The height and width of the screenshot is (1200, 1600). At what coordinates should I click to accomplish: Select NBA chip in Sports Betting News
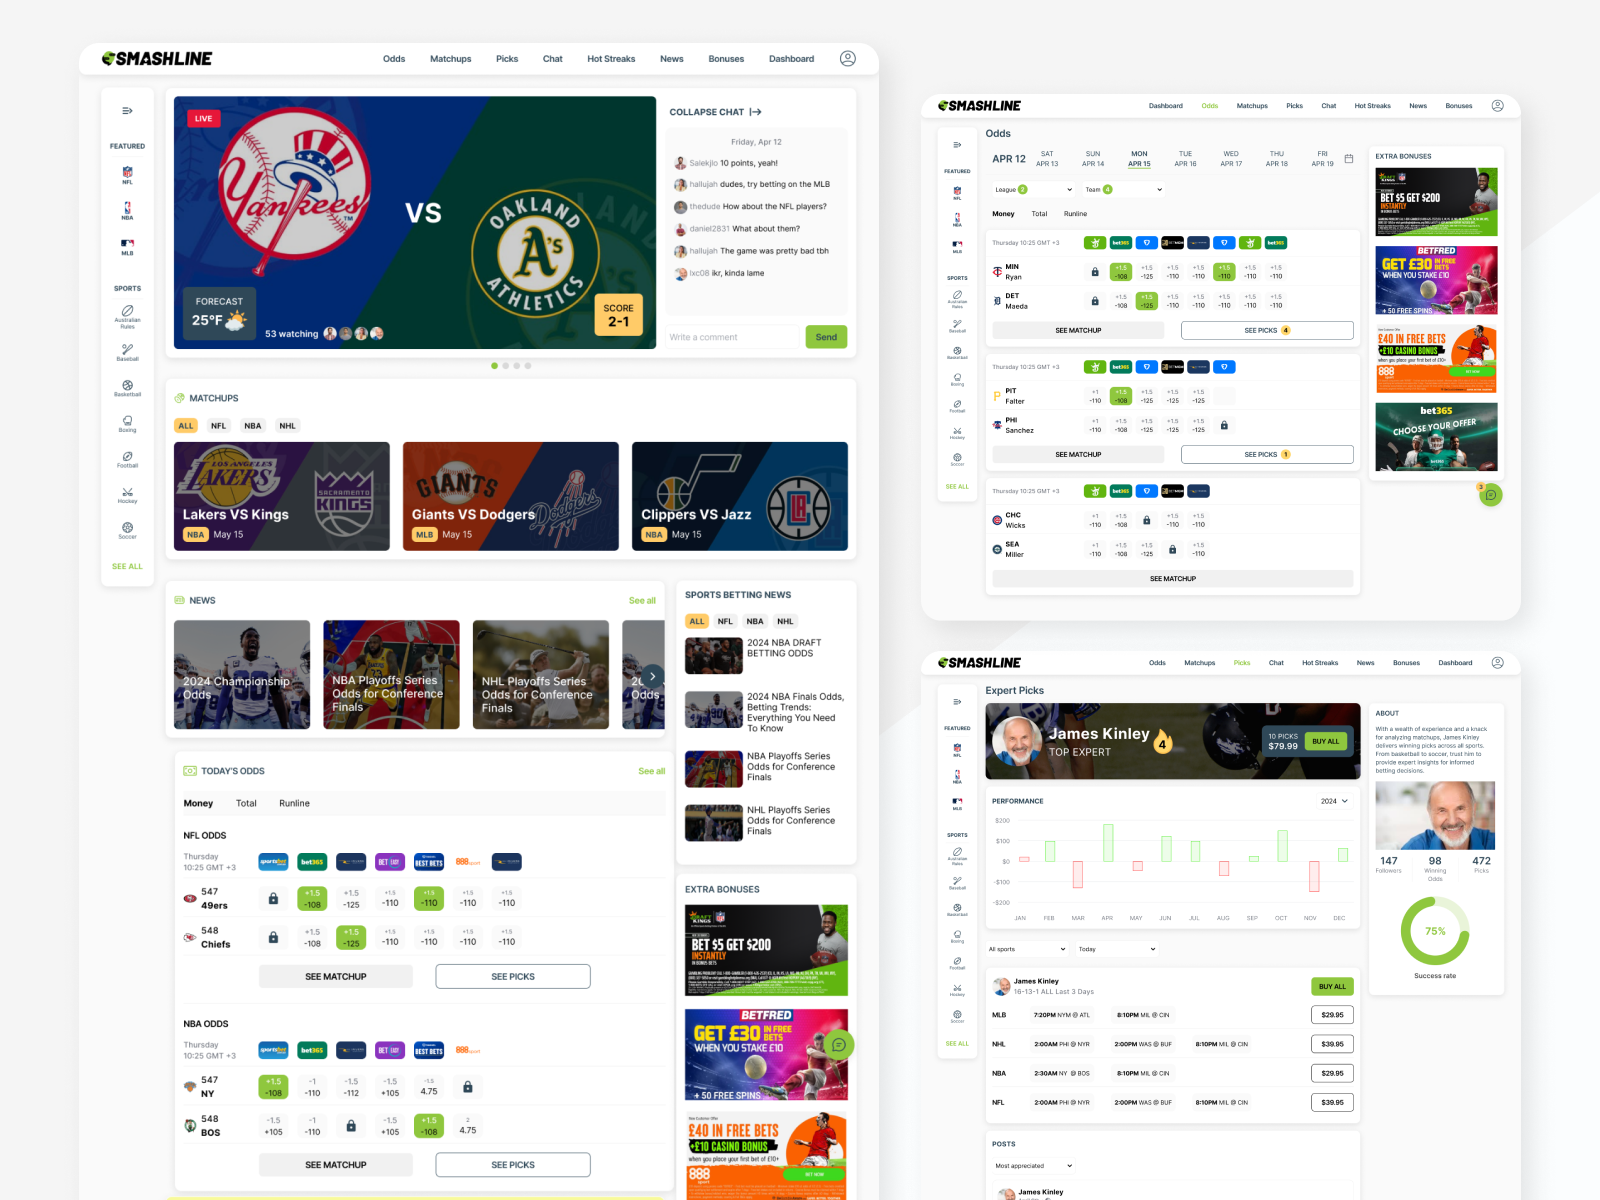pos(755,621)
